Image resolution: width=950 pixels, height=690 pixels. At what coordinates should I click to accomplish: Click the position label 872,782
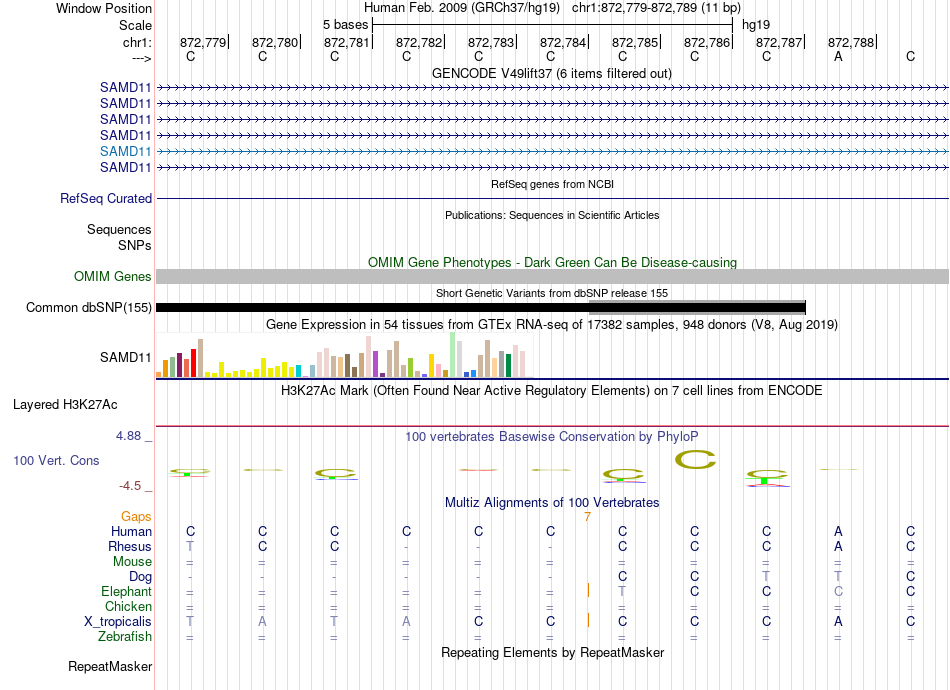coord(419,42)
